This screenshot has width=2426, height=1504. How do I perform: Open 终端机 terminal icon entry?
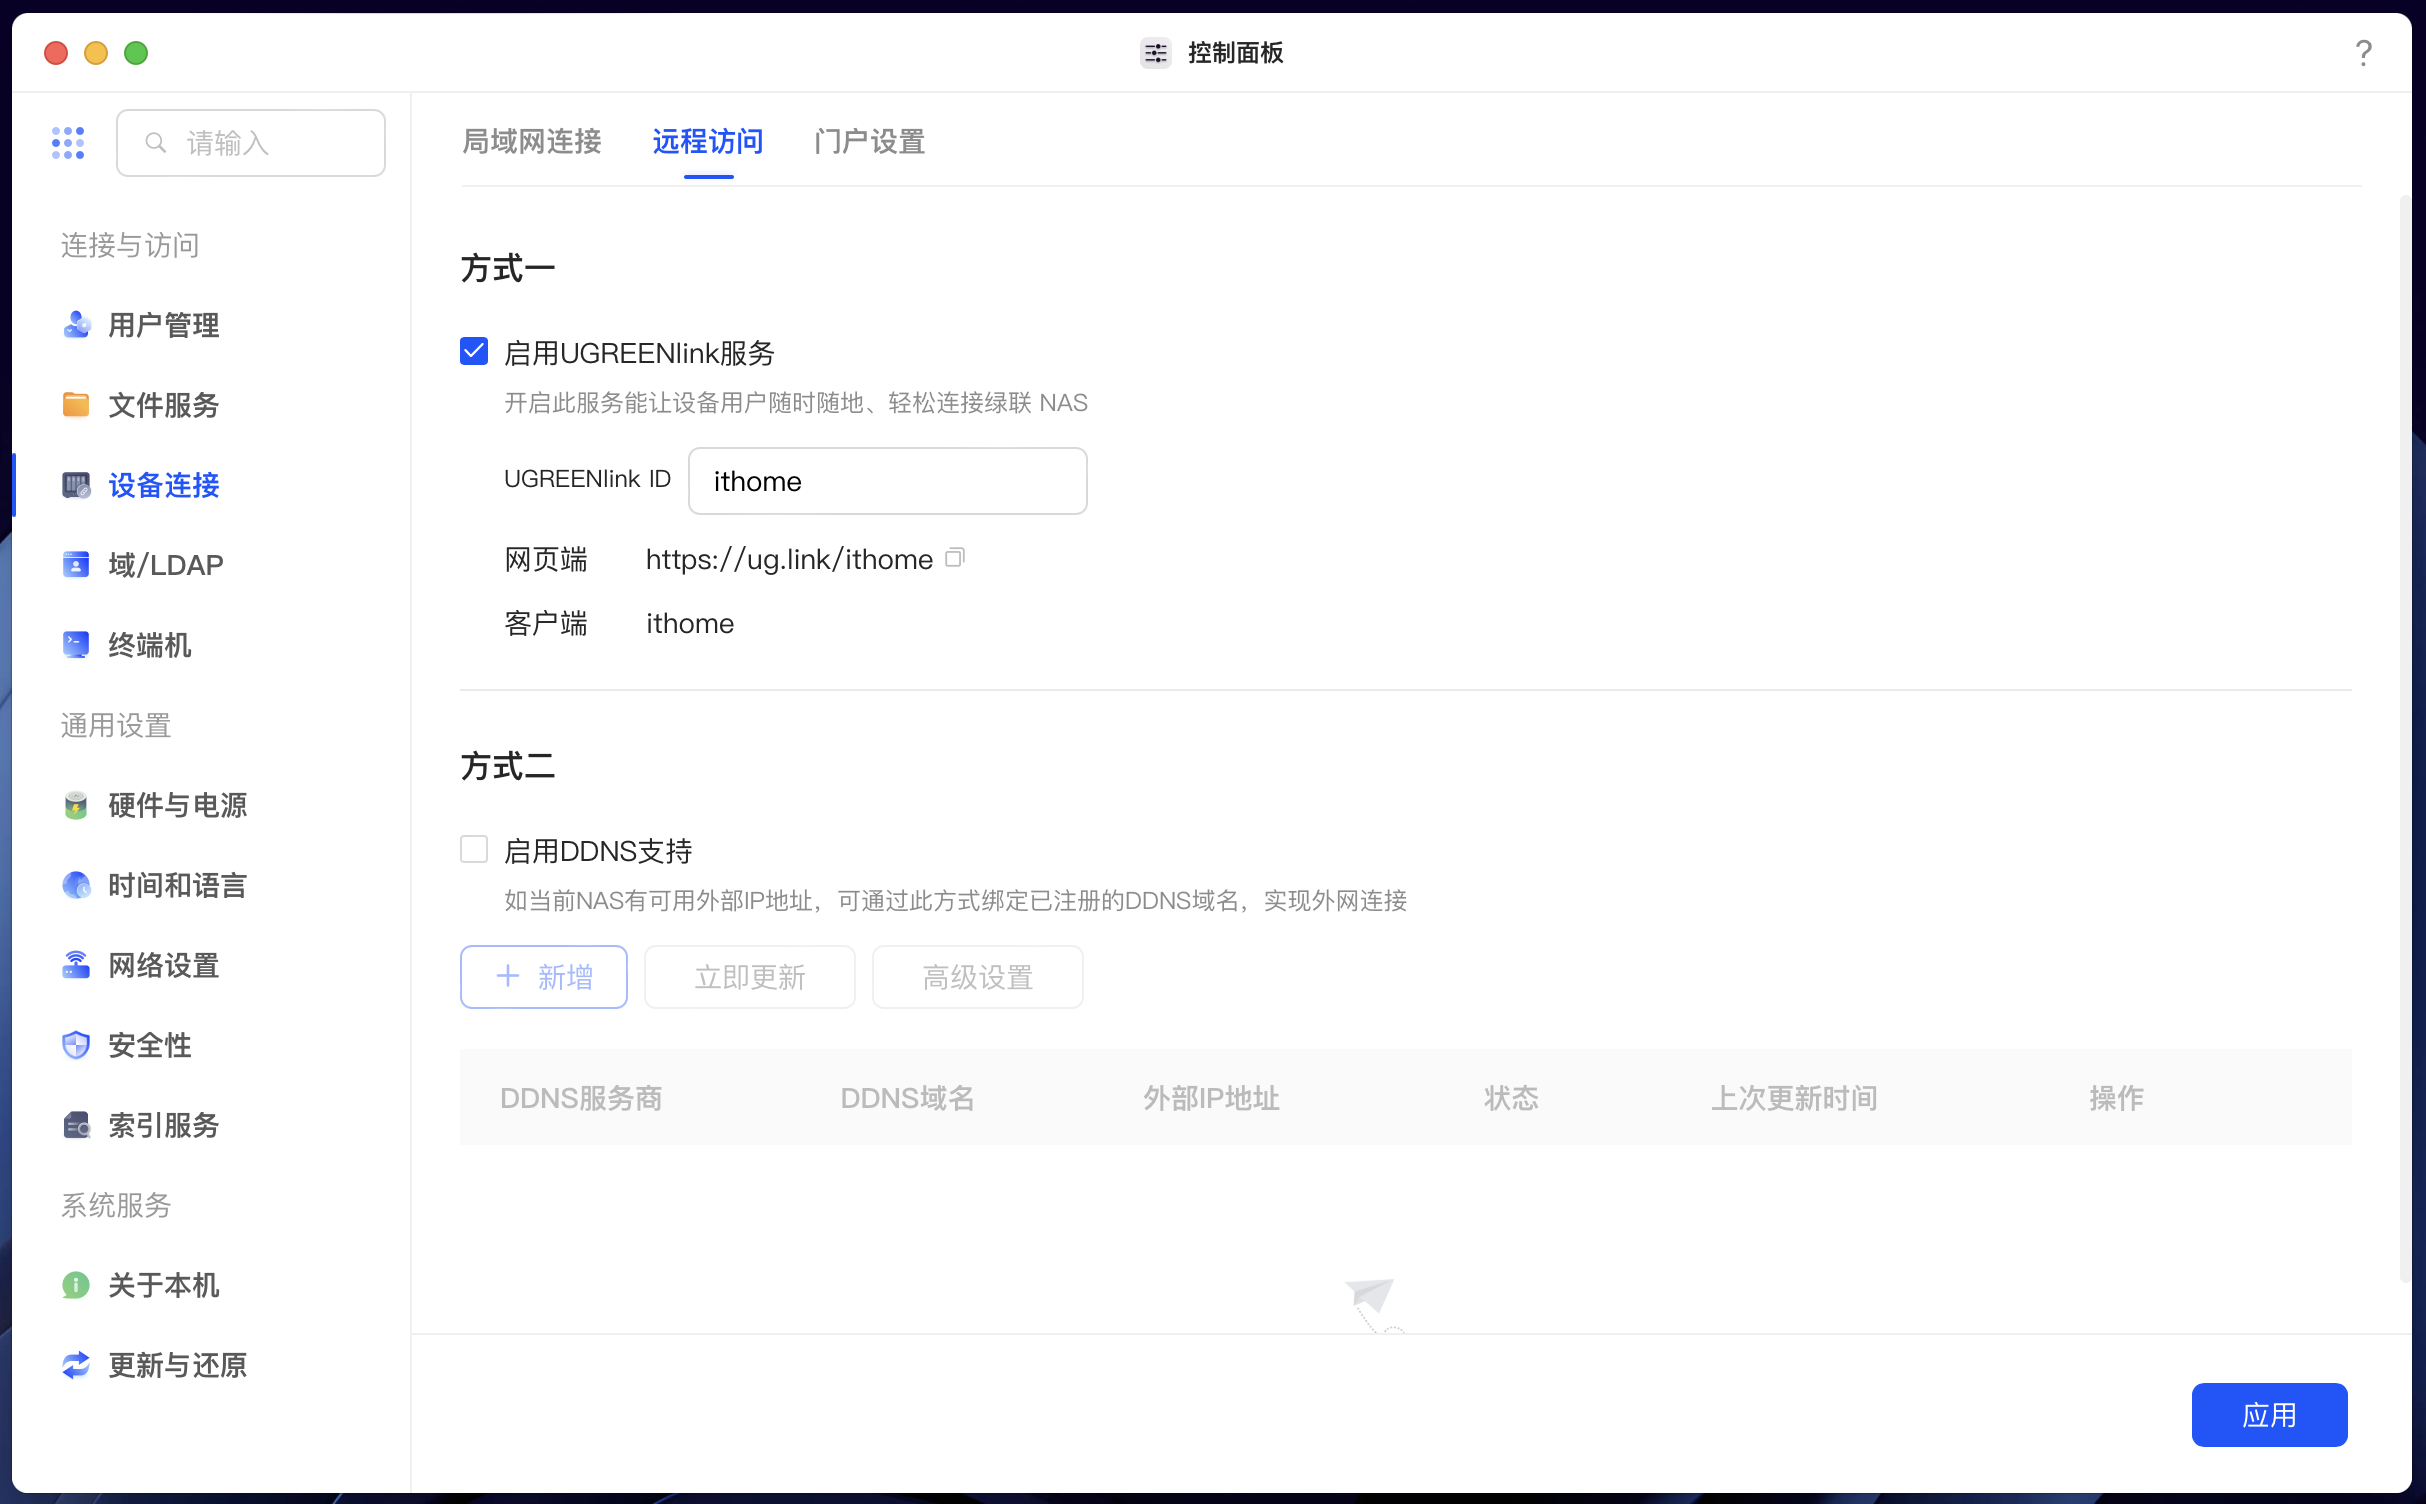(x=76, y=645)
